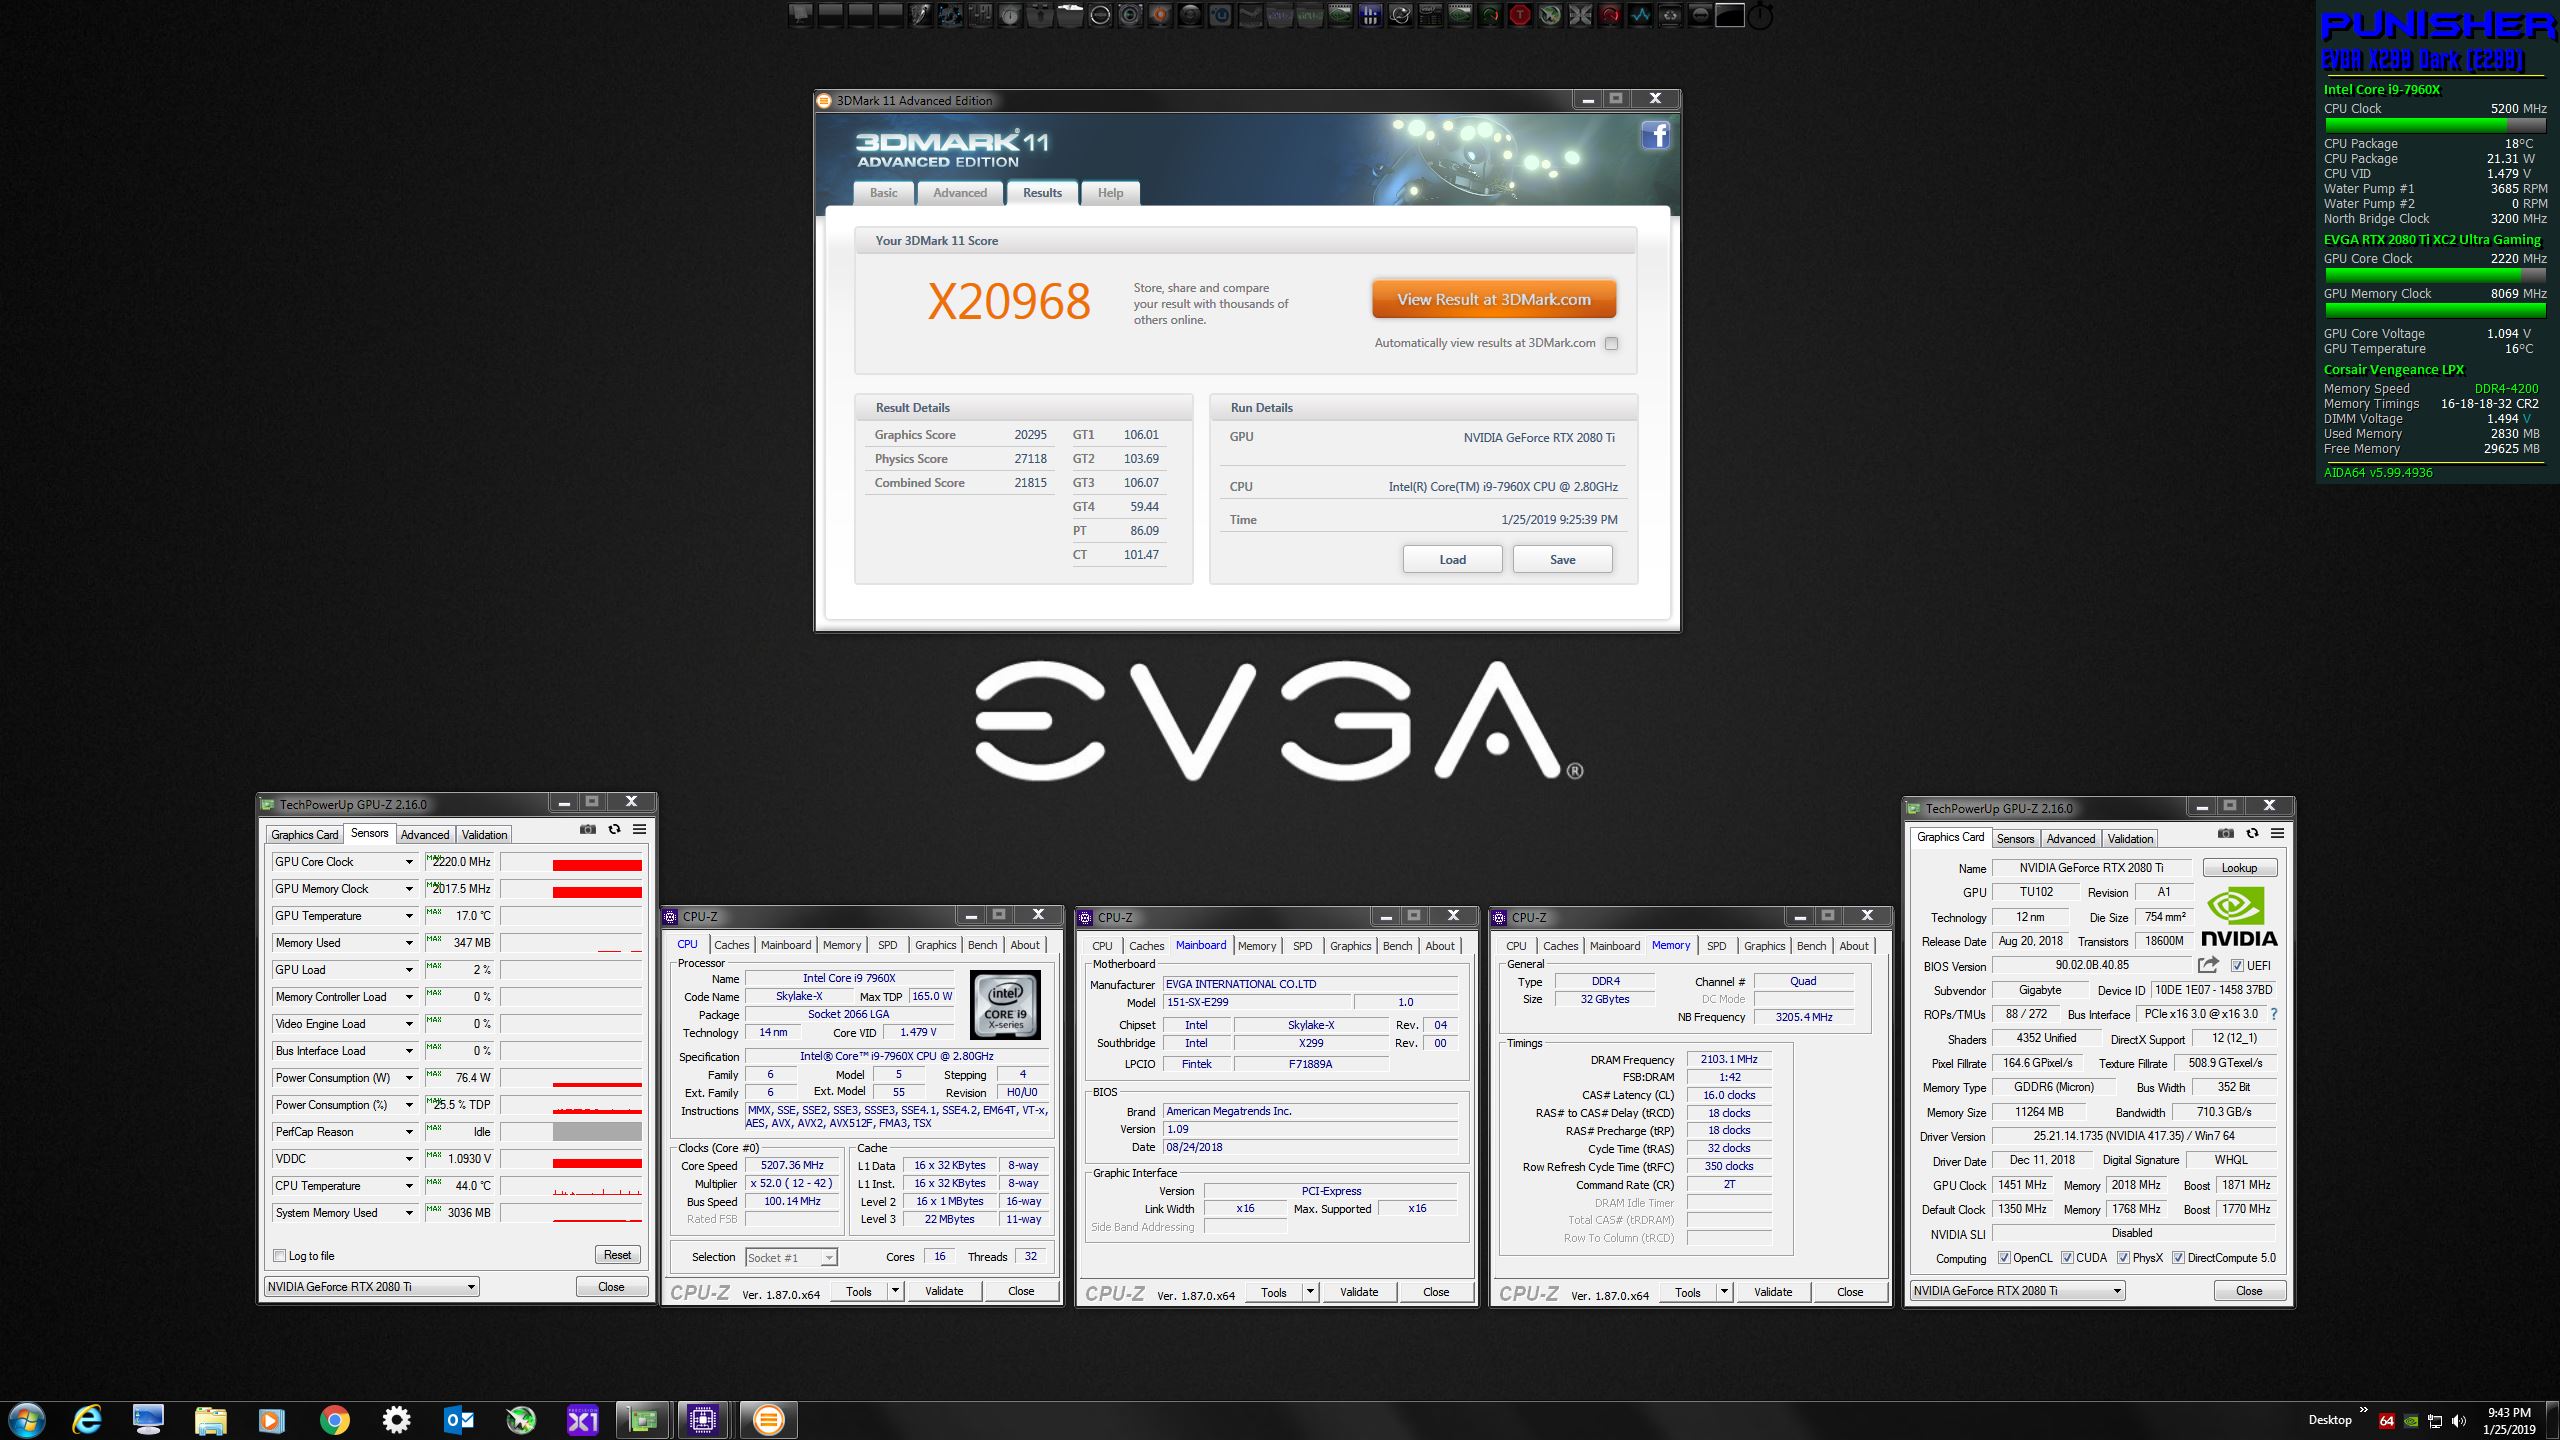Toggle the UEFI checkbox in GPU-Z
Image resolution: width=2560 pixels, height=1440 pixels.
2237,966
